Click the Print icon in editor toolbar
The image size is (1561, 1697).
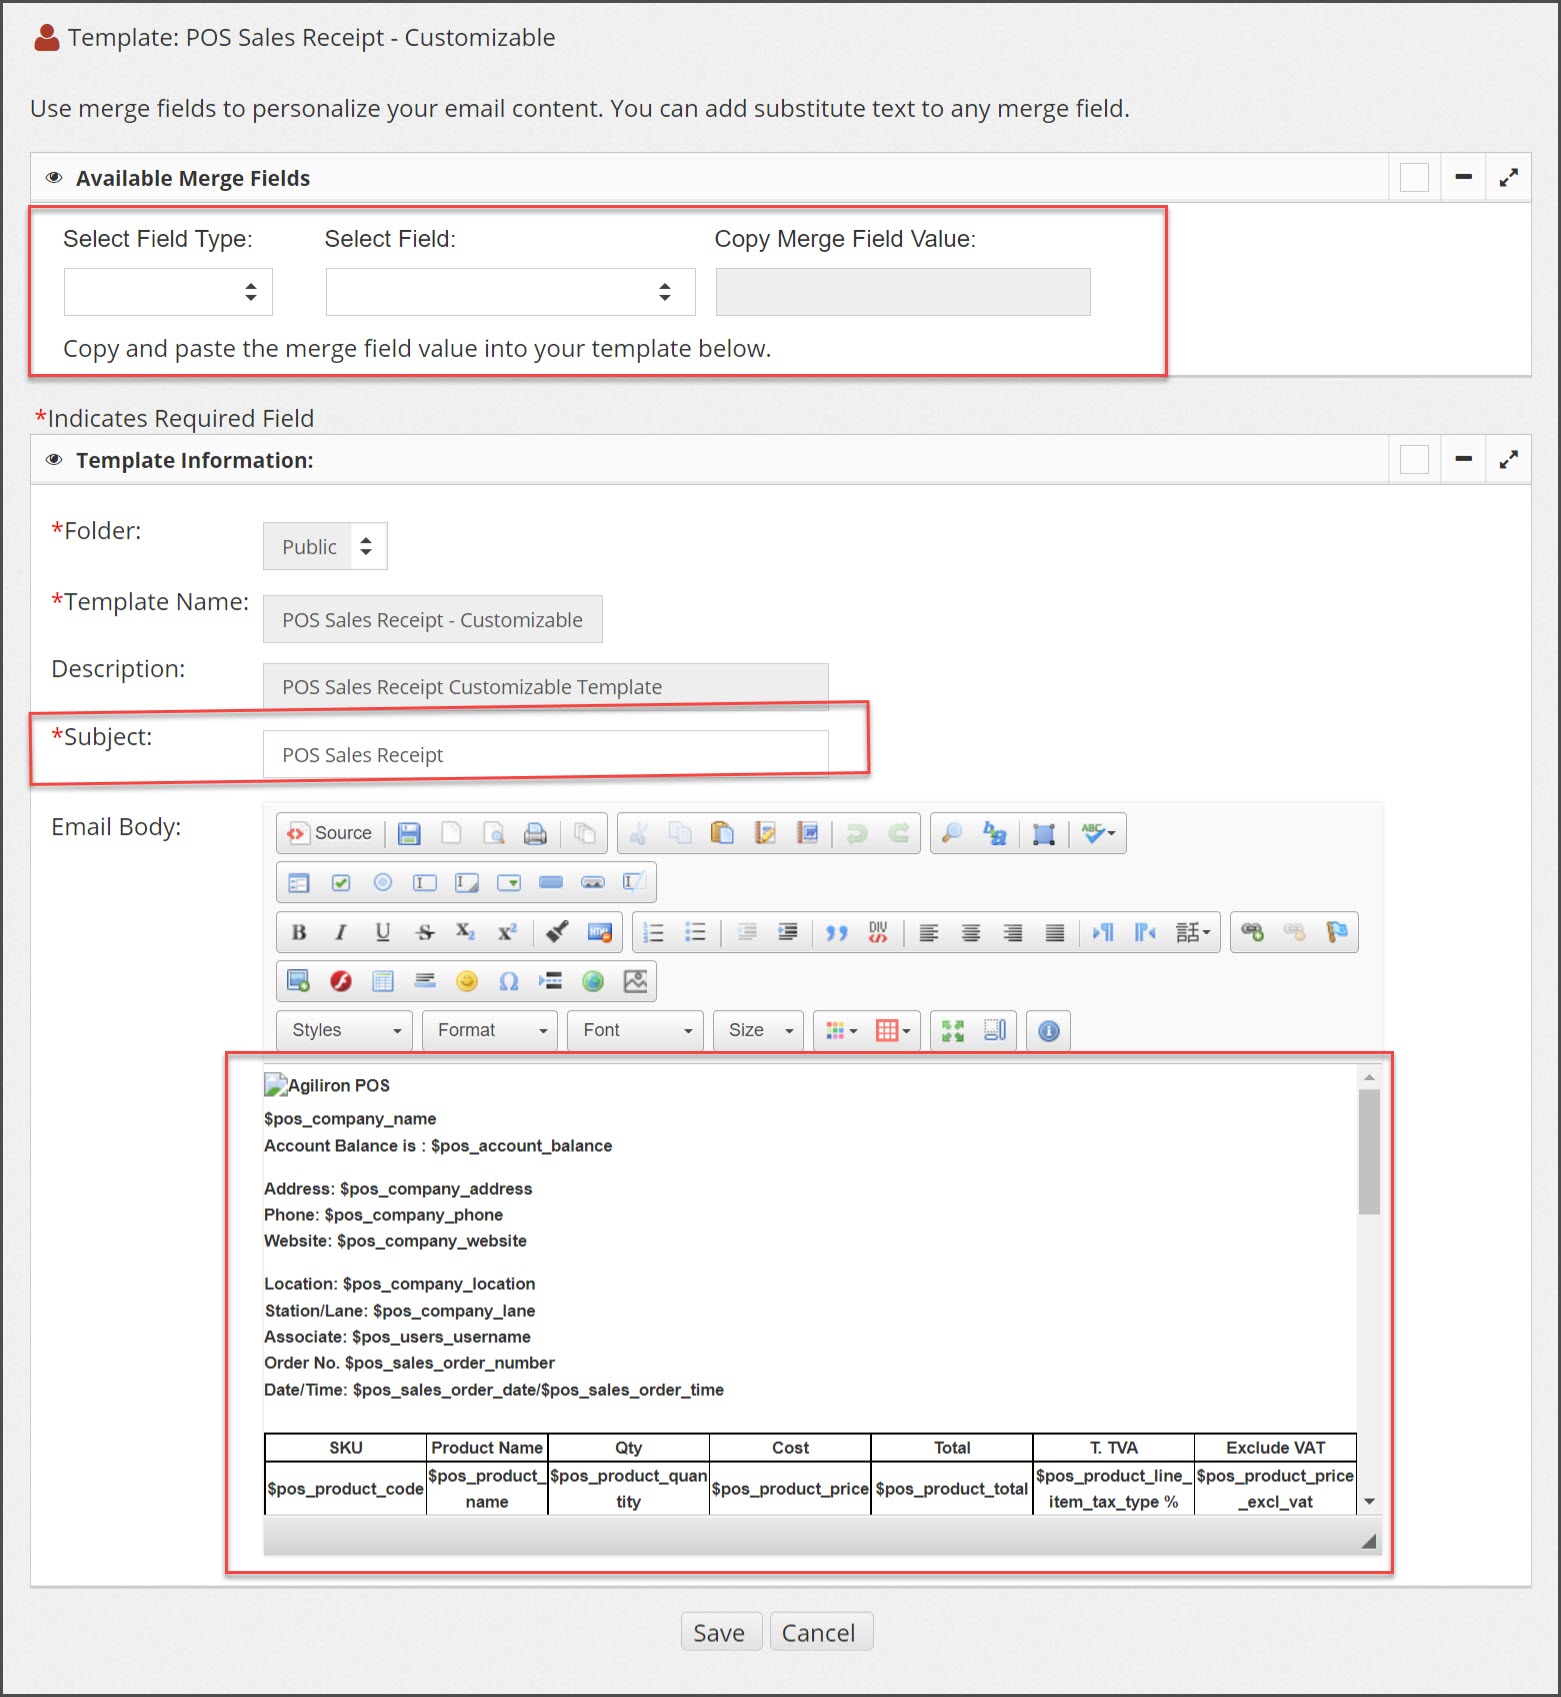coord(535,833)
